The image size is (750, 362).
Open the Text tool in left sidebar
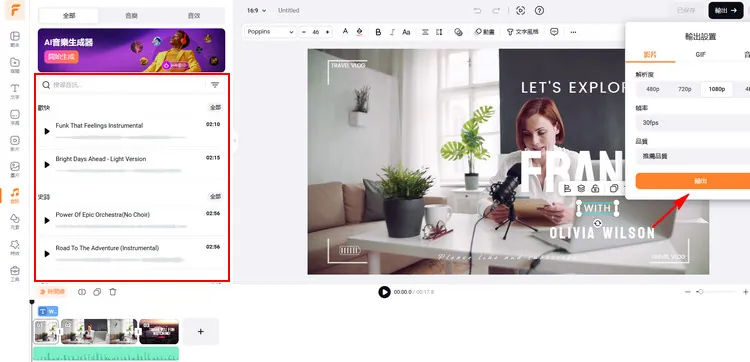coord(15,91)
